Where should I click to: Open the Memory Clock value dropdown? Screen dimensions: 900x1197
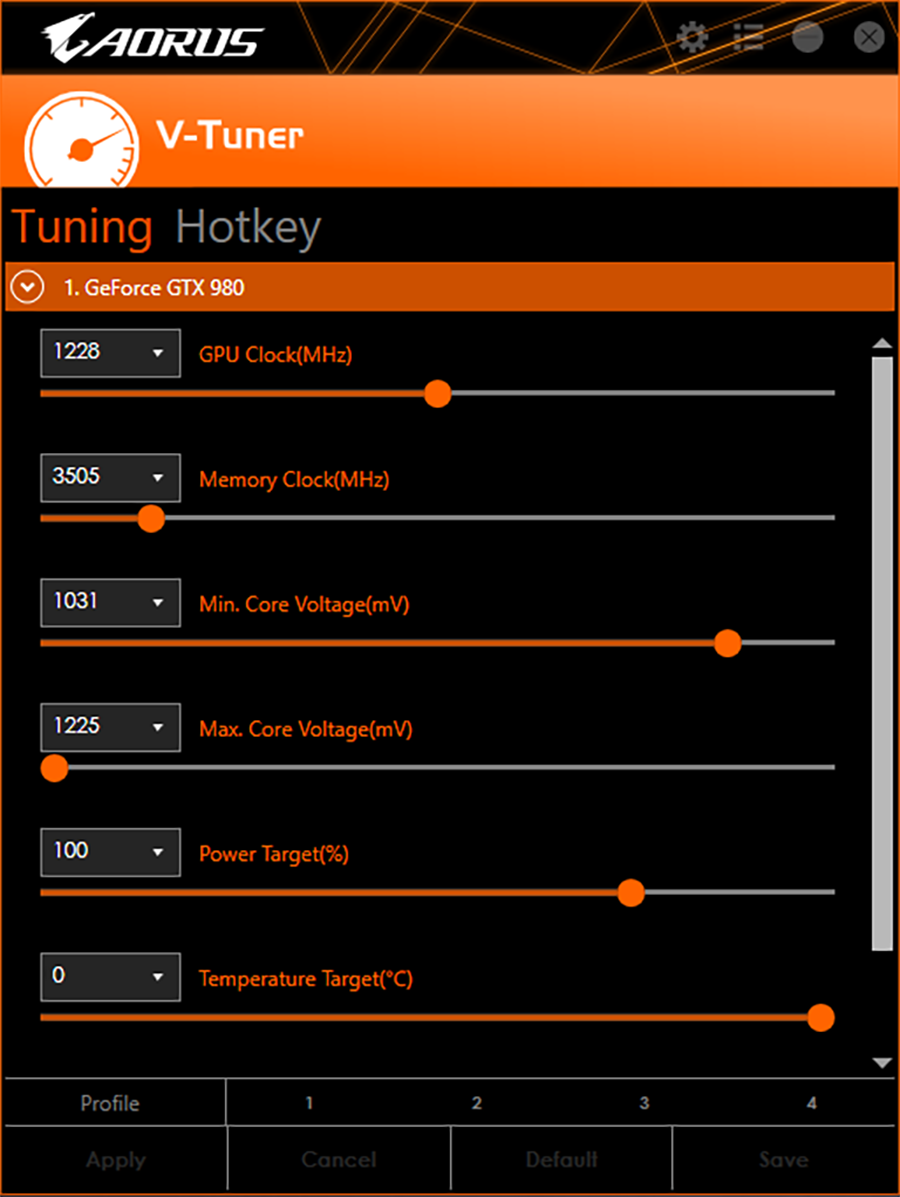[x=111, y=478]
